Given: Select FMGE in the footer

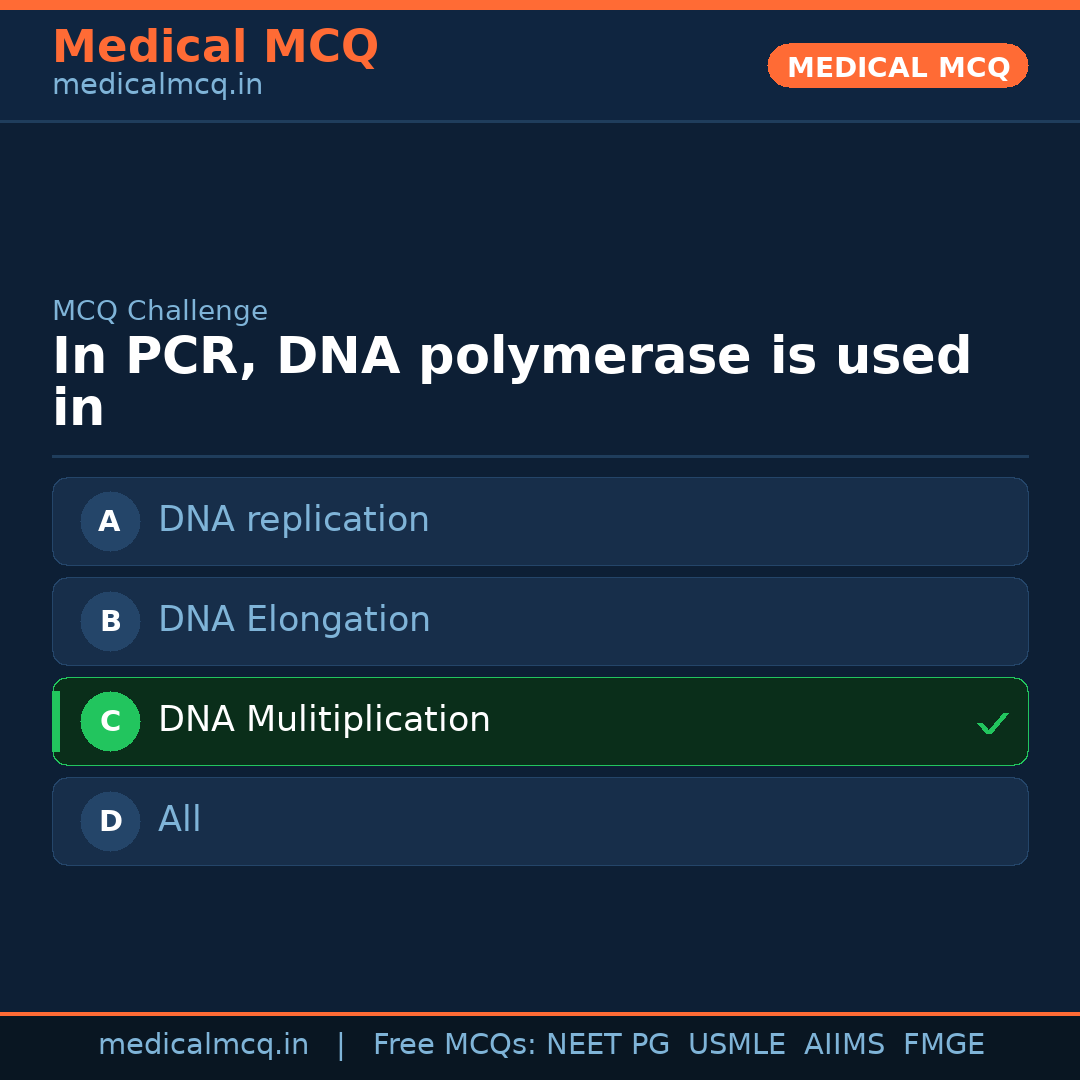Looking at the screenshot, I should coord(943,1045).
